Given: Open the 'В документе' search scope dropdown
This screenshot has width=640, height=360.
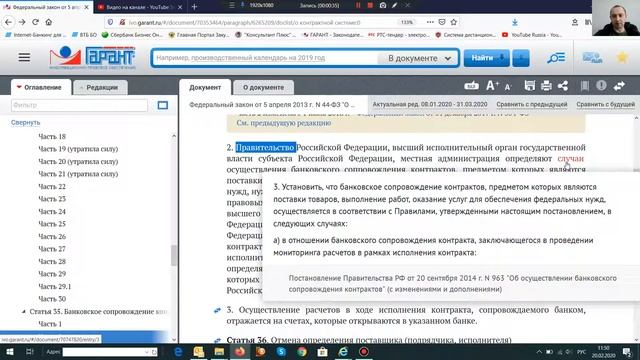Looking at the screenshot, I should click(x=419, y=58).
